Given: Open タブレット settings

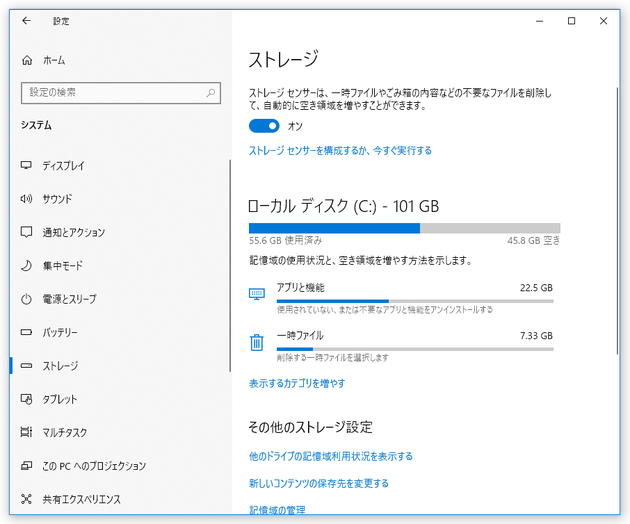Looking at the screenshot, I should tap(120, 399).
